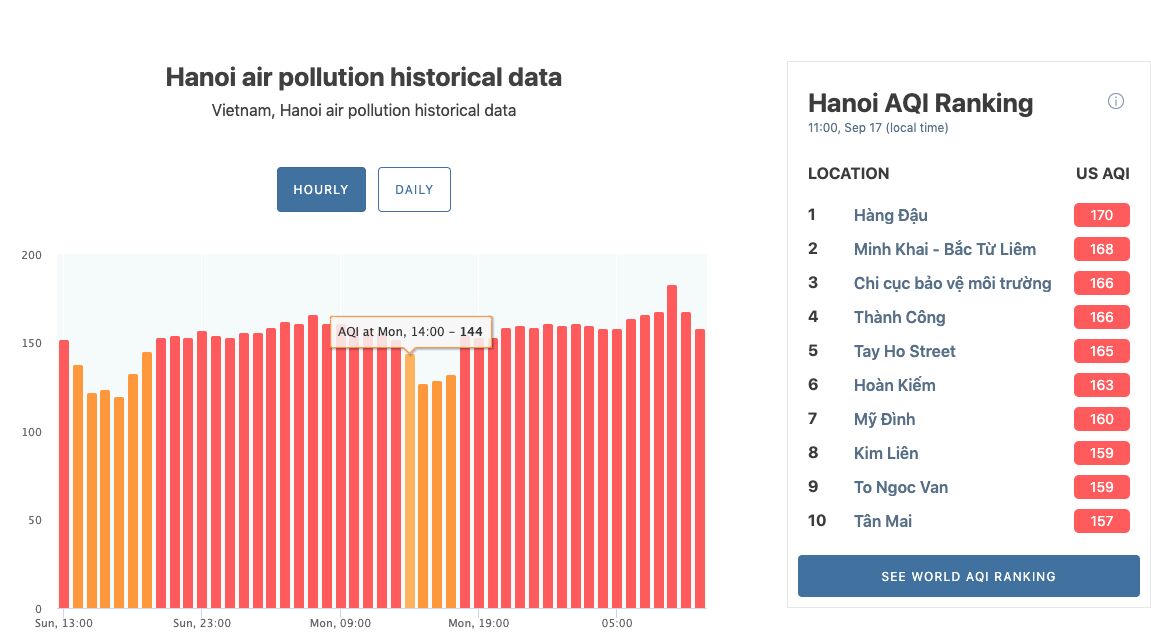This screenshot has height=635, width=1151.
Task: Click the info icon beside Hanoi AQI Ranking
Action: [1116, 101]
